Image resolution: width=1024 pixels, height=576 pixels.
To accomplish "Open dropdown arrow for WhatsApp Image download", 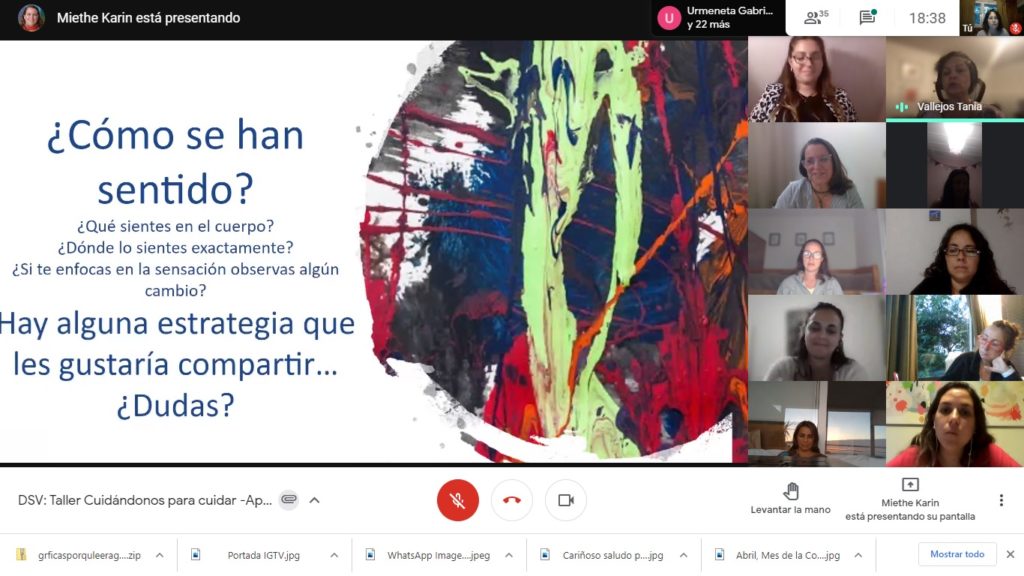I will [509, 555].
